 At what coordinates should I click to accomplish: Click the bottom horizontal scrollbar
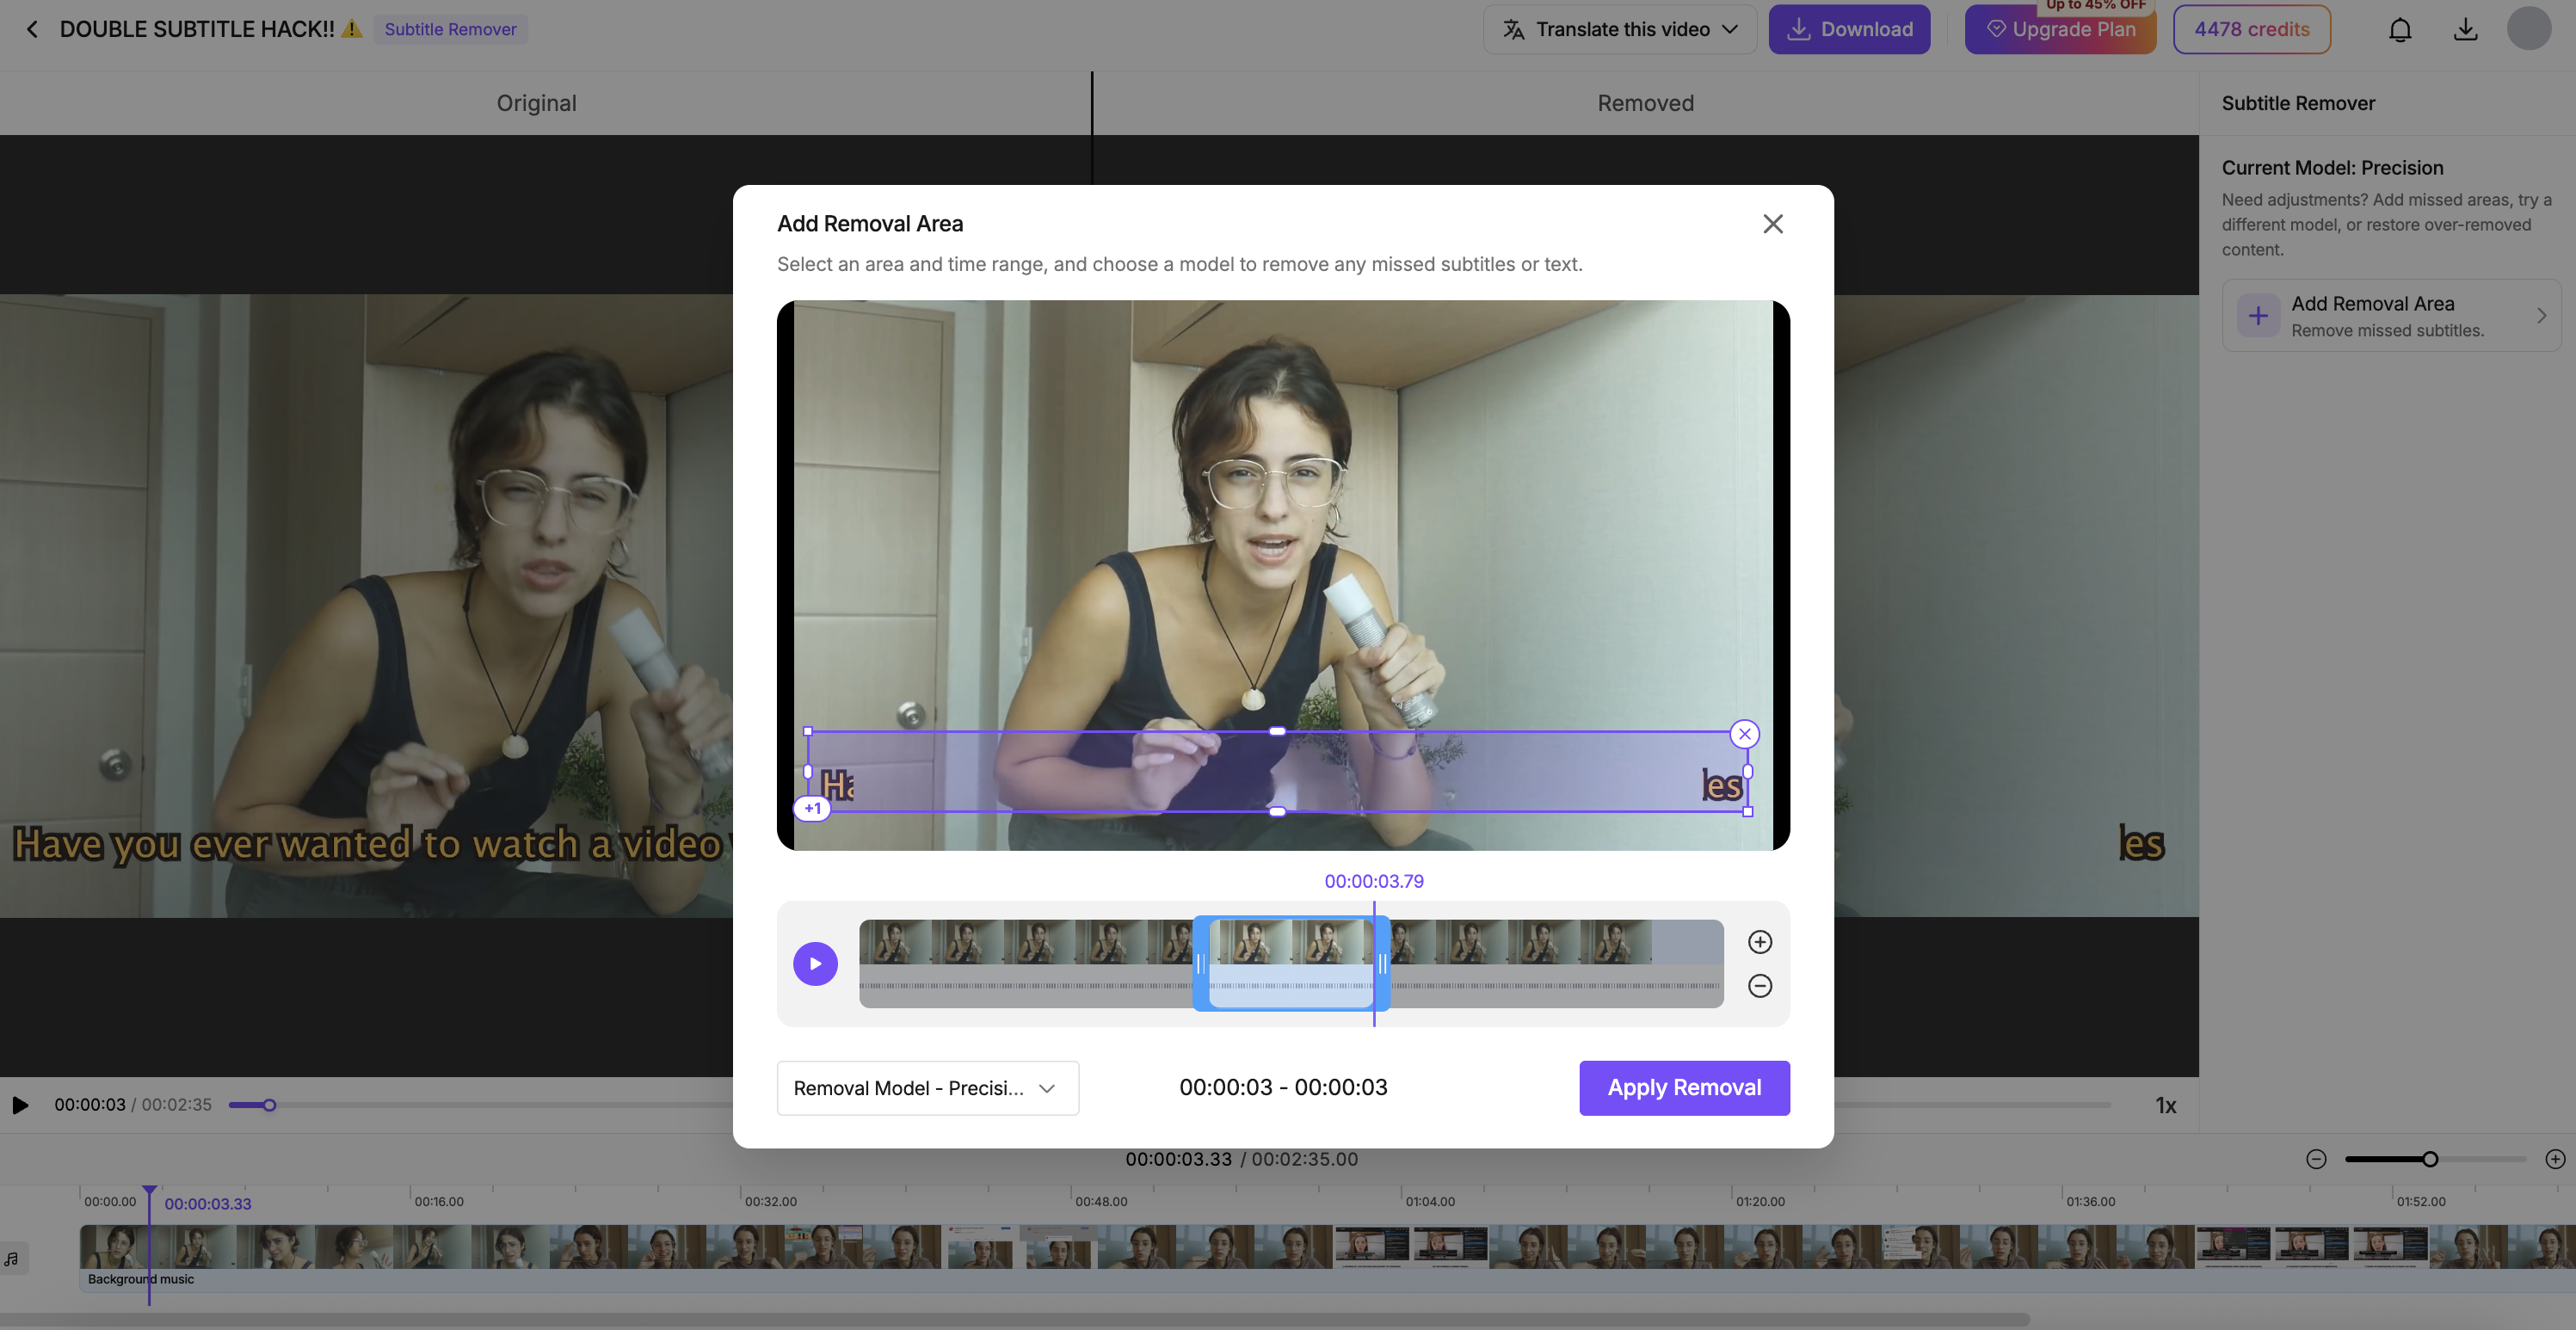(x=1015, y=1320)
